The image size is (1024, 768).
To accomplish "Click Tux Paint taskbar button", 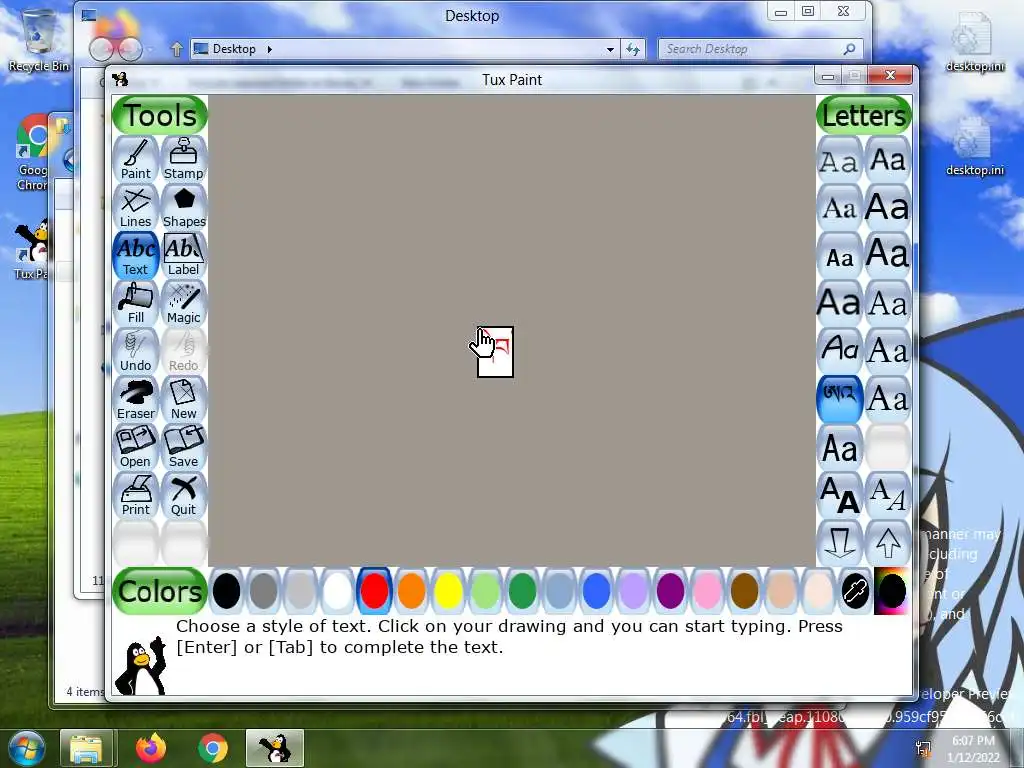I will click(275, 748).
